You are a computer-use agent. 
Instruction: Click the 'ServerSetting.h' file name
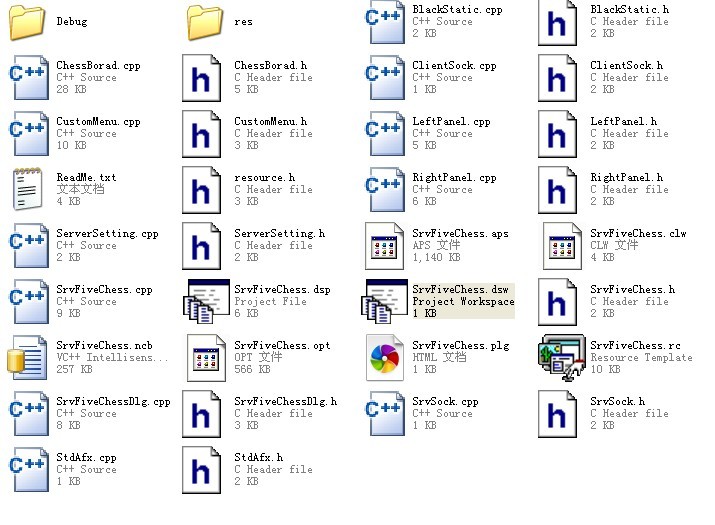[280, 234]
